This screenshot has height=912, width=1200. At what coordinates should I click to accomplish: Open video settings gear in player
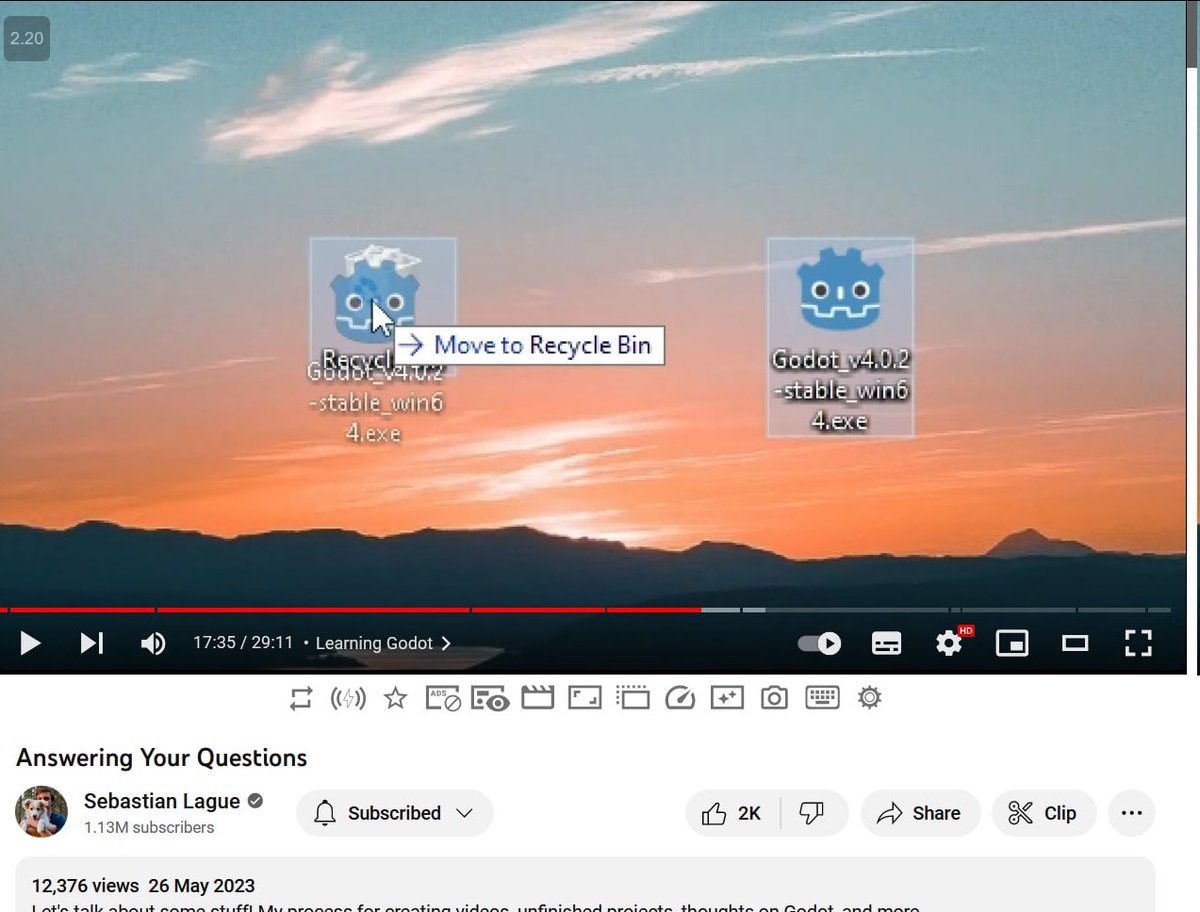pos(948,643)
